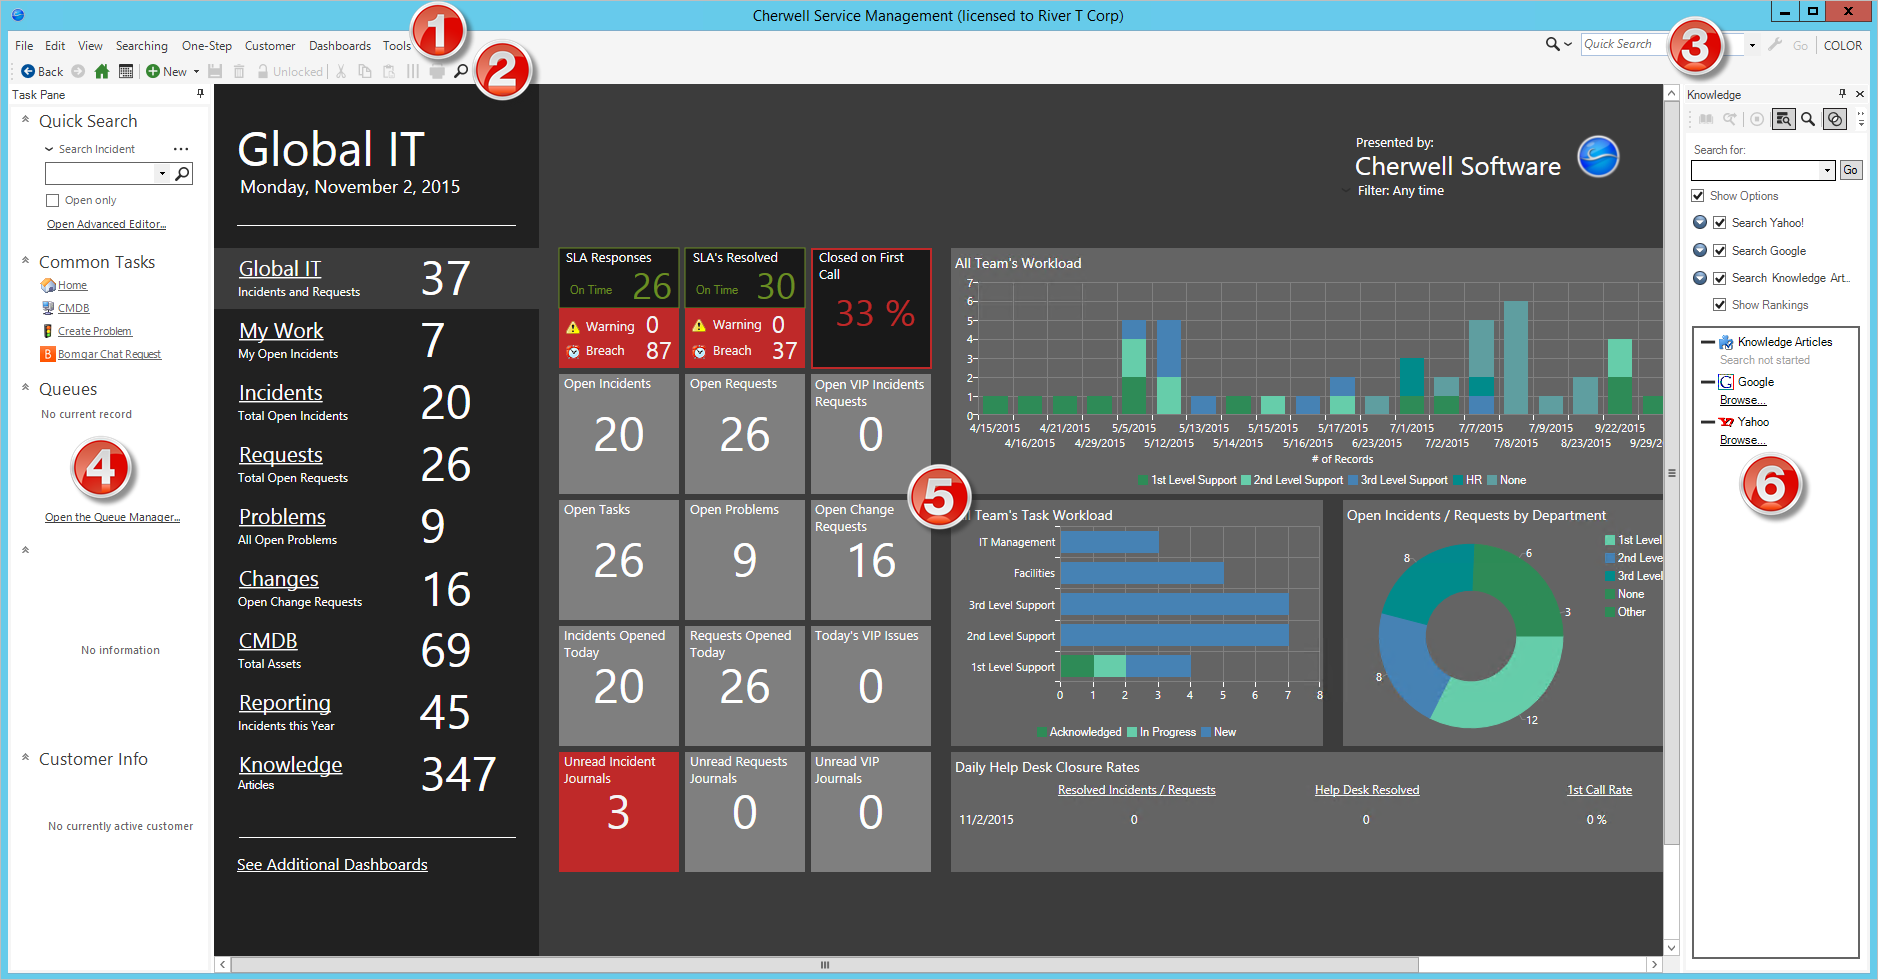Open the Bomgar Chat Request link
1878x980 pixels.
(109, 354)
